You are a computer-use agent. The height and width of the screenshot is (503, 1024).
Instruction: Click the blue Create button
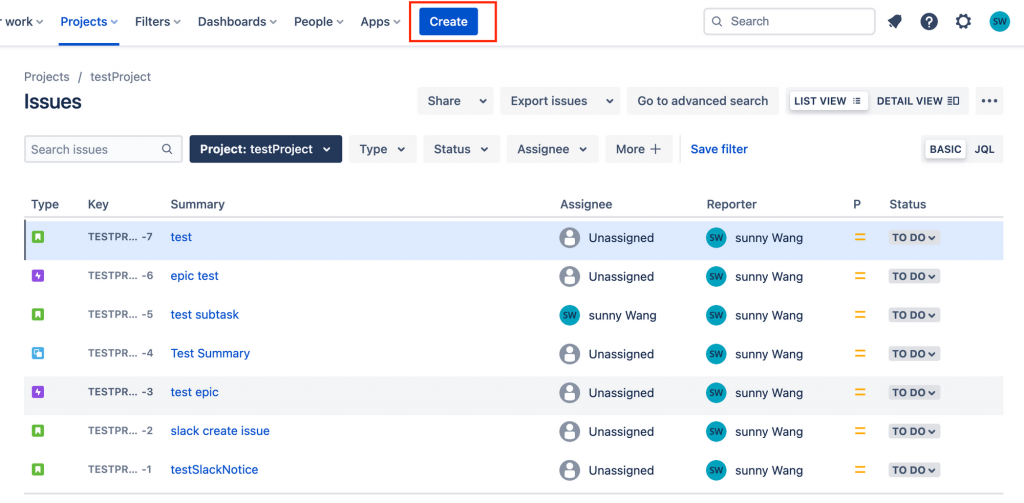pyautogui.click(x=448, y=21)
